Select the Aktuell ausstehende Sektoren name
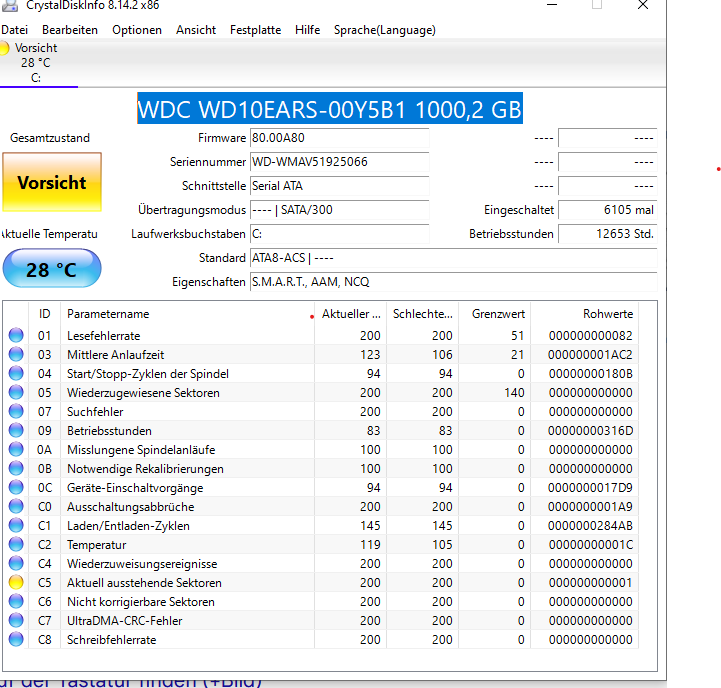721x688 pixels. [x=144, y=583]
